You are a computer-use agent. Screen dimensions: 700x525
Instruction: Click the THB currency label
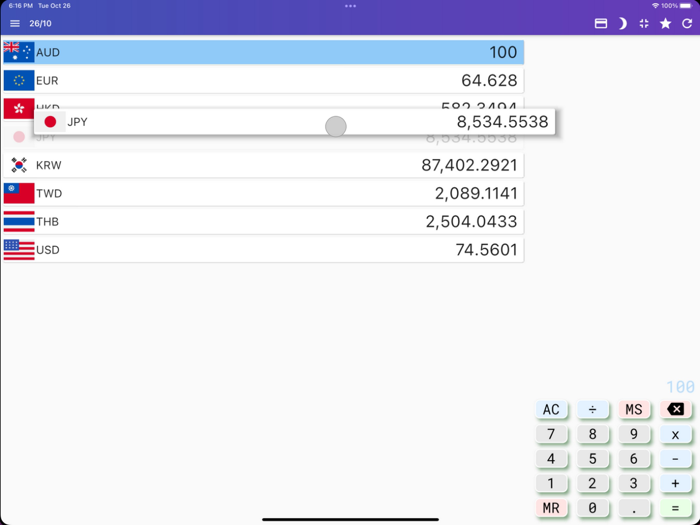pyautogui.click(x=47, y=221)
